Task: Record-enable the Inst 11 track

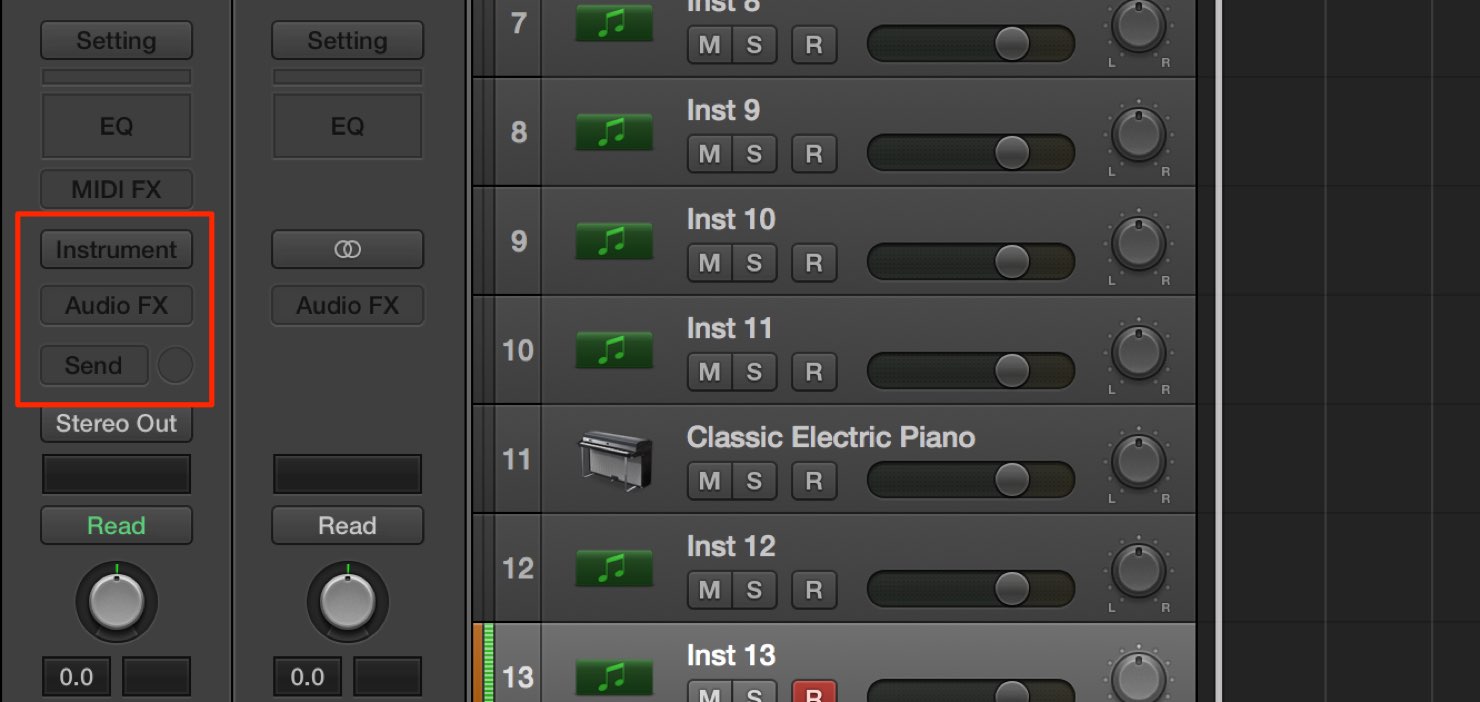Action: coord(814,372)
